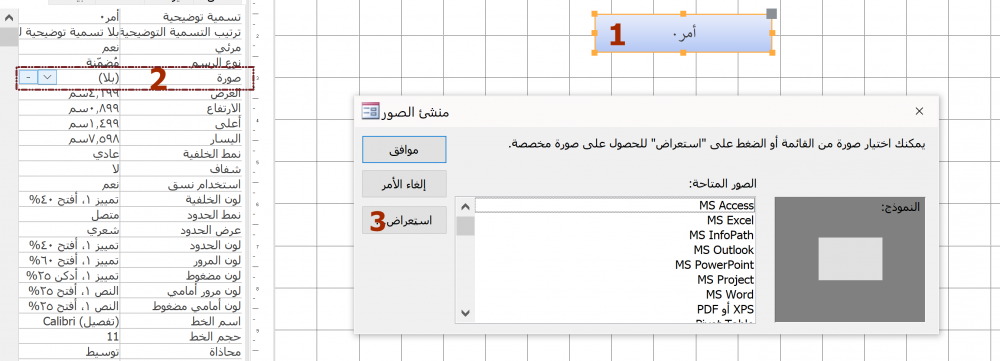Select MS Word list entry

pyautogui.click(x=730, y=295)
